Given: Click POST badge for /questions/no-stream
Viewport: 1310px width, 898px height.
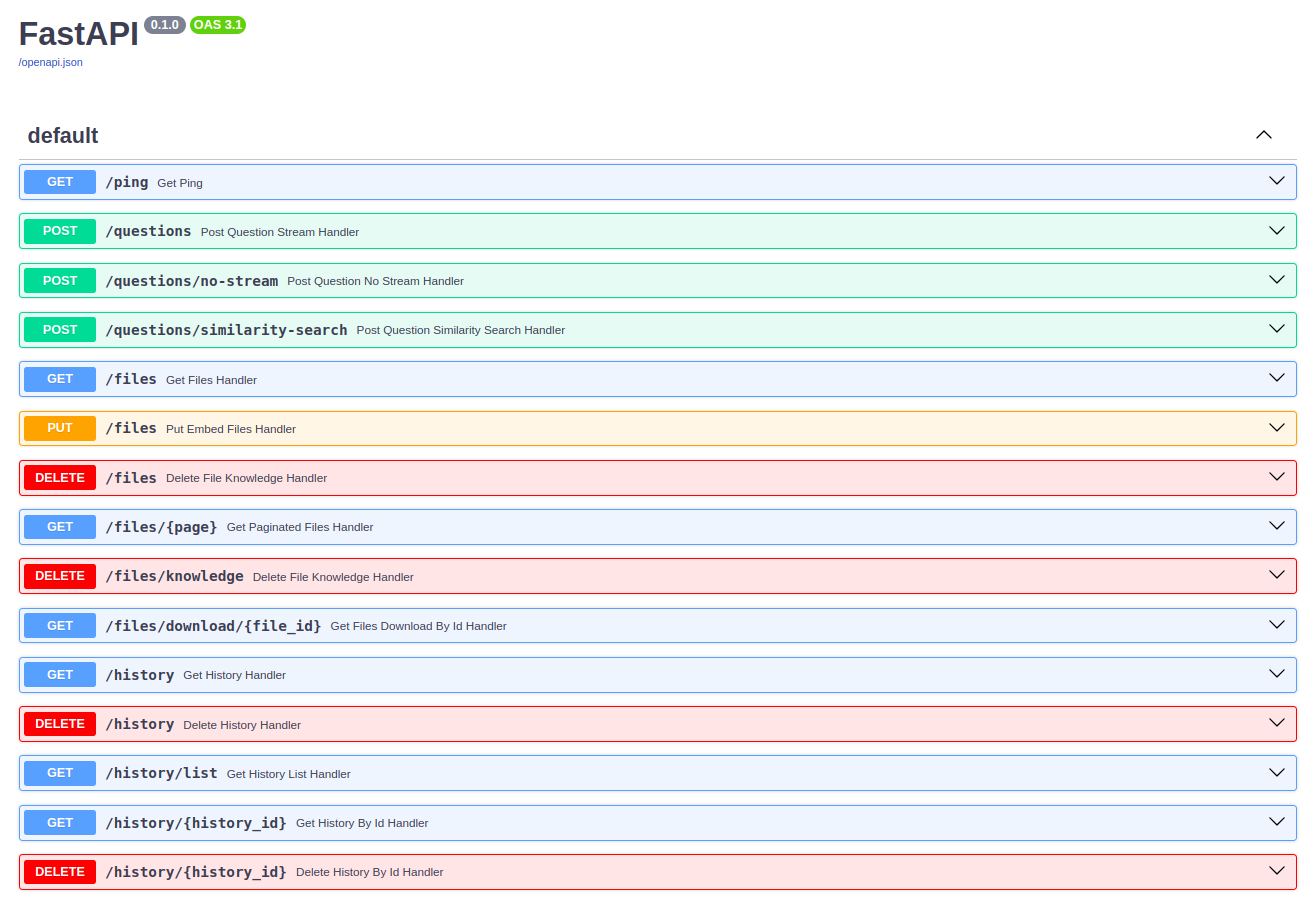Looking at the screenshot, I should click(60, 281).
